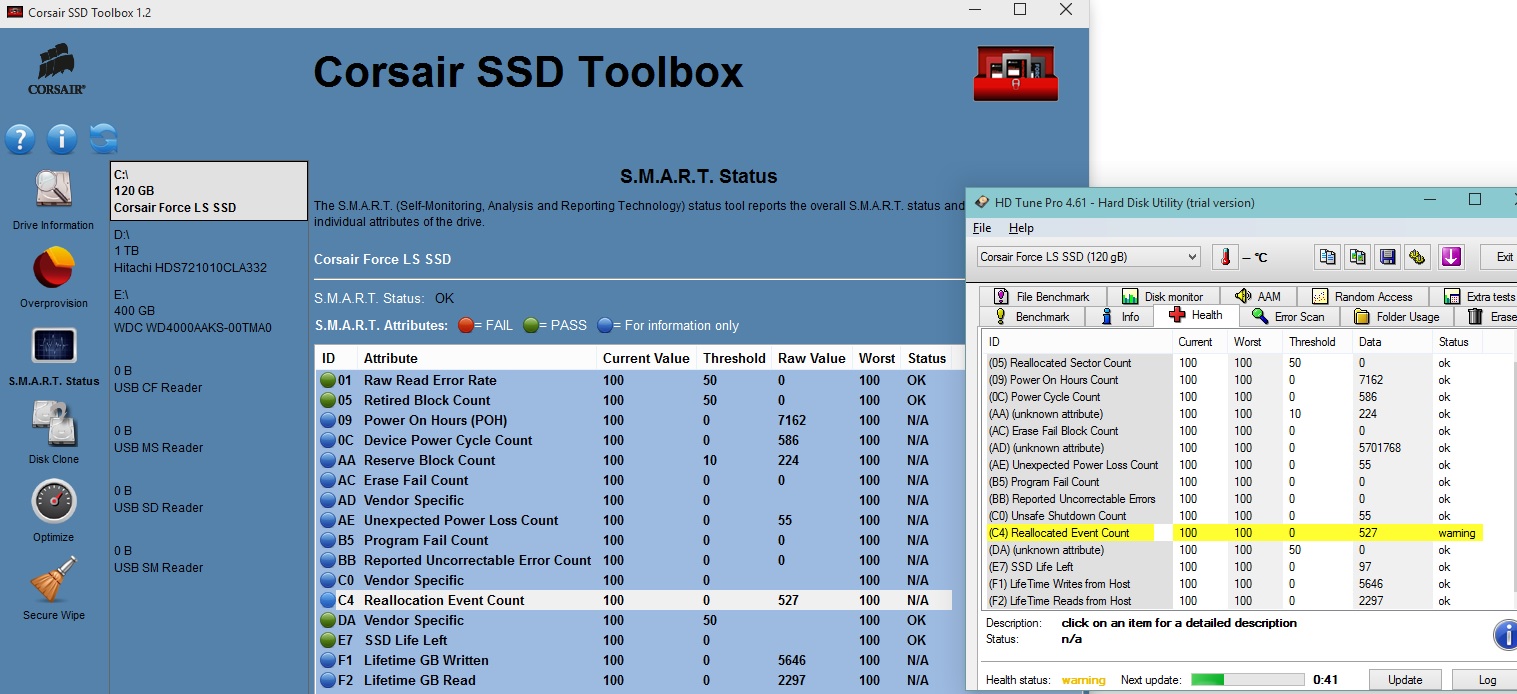This screenshot has height=694, width=1517.
Task: Click the Threshold column header in Corsair table
Action: [x=734, y=358]
